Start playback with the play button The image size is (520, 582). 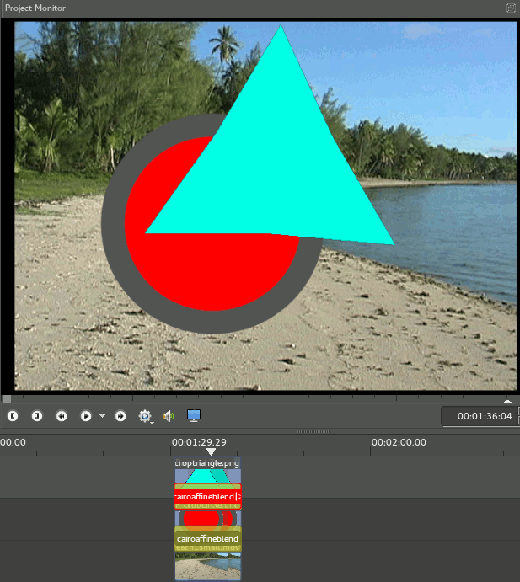click(86, 416)
